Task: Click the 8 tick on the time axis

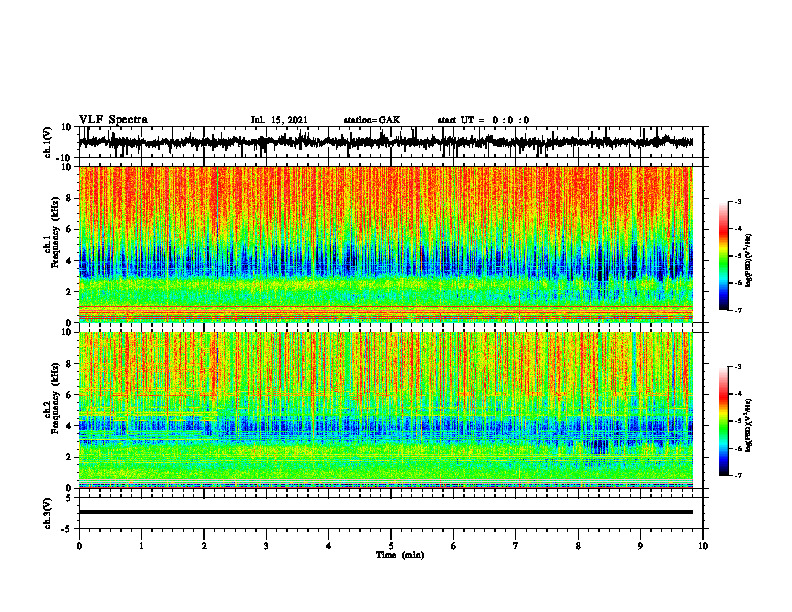Action: 578,546
